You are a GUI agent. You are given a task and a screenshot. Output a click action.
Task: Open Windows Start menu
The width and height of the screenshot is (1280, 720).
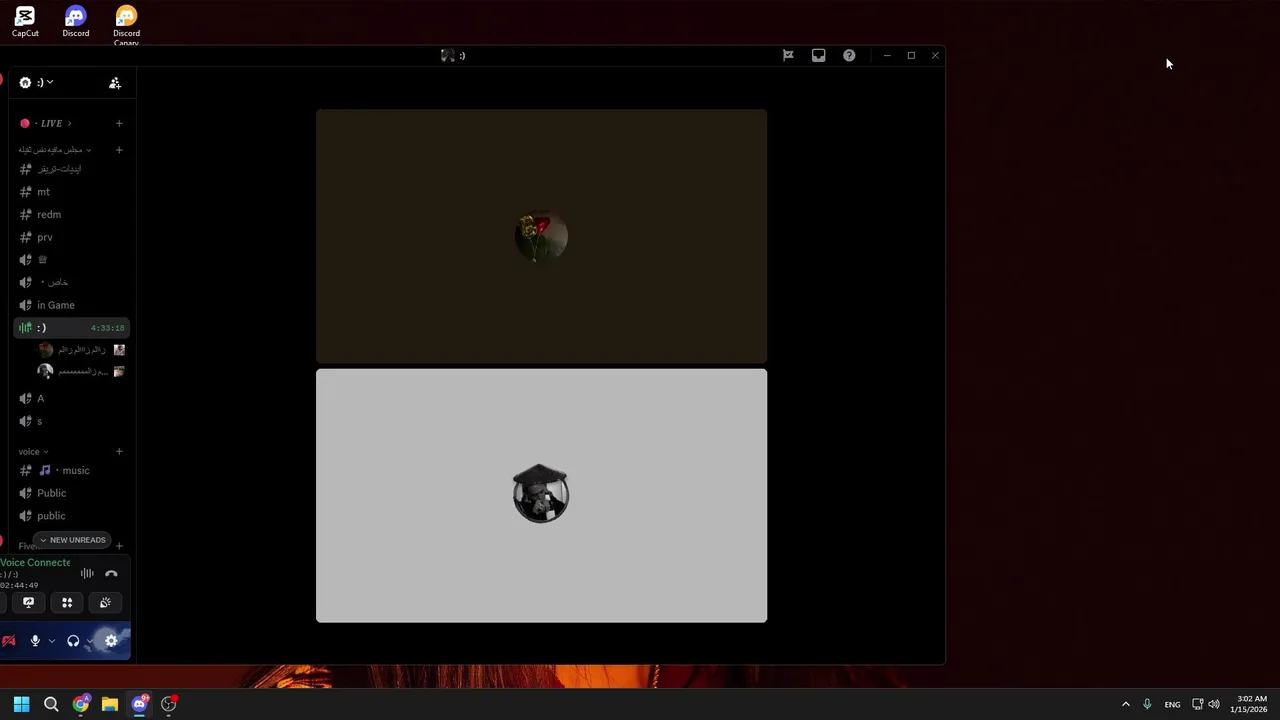(21, 704)
